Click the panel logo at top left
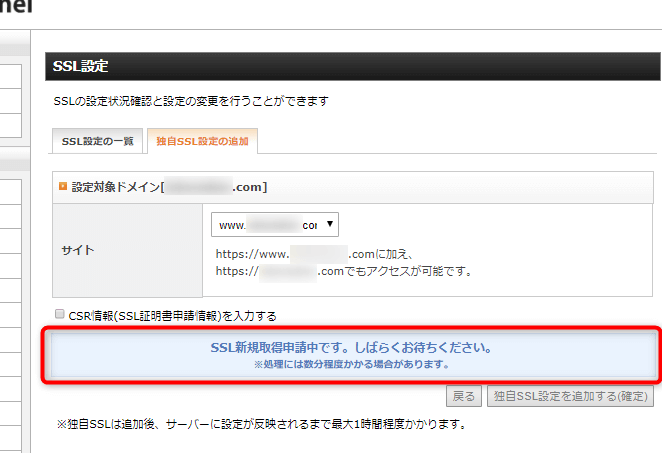662x453 pixels. click(x=16, y=6)
